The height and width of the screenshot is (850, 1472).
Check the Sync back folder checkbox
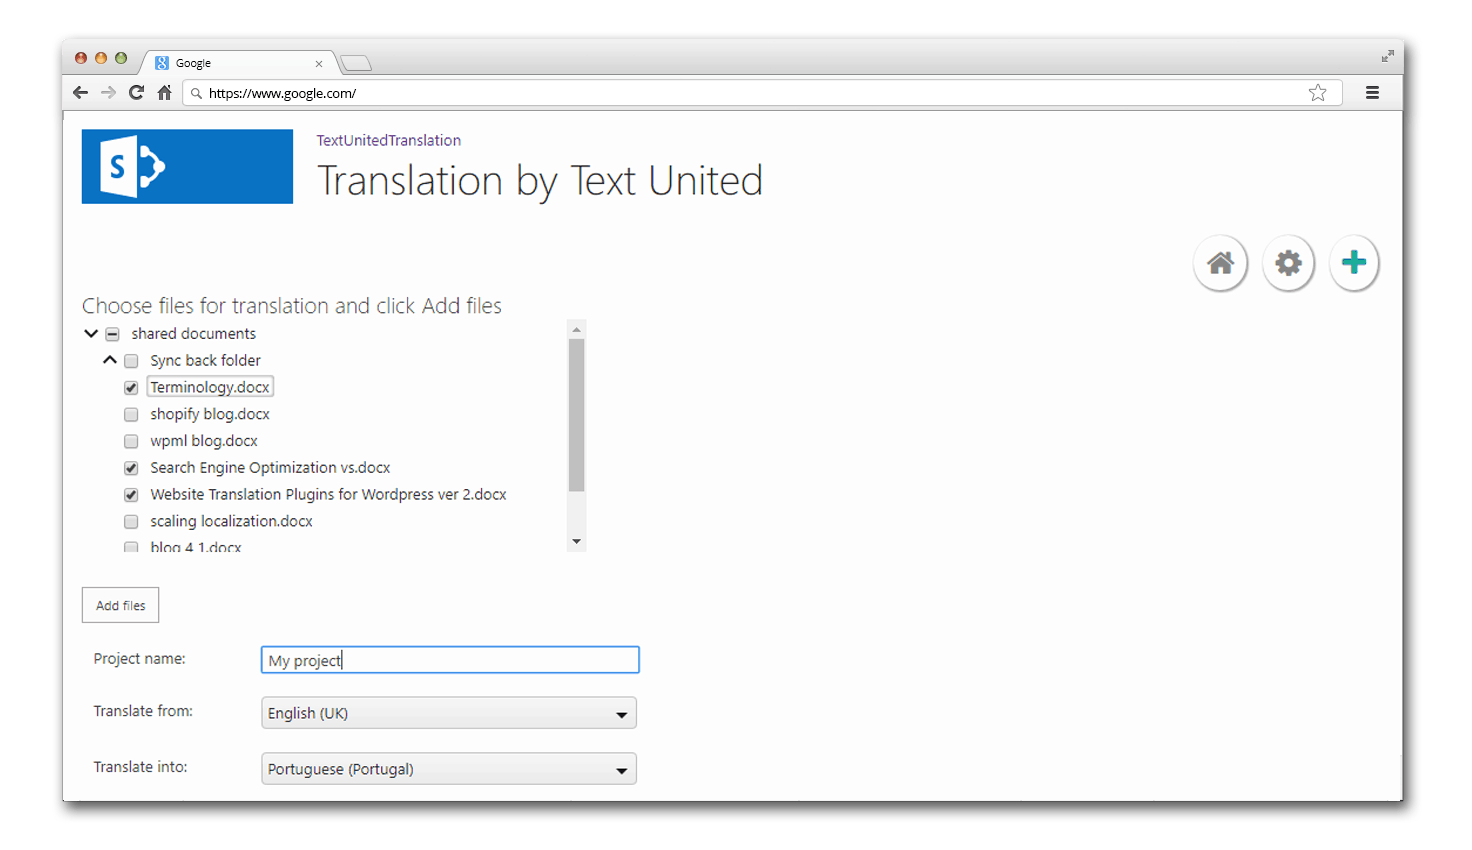click(x=131, y=361)
